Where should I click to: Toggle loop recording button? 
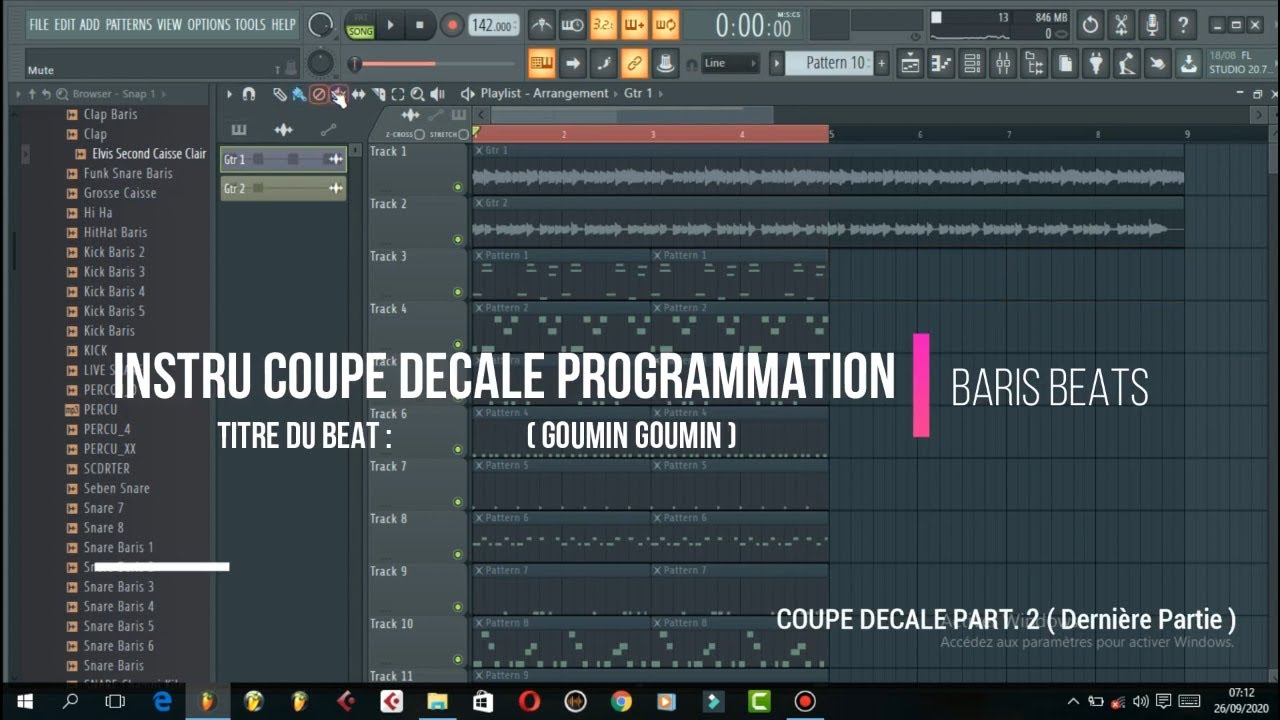(x=665, y=25)
